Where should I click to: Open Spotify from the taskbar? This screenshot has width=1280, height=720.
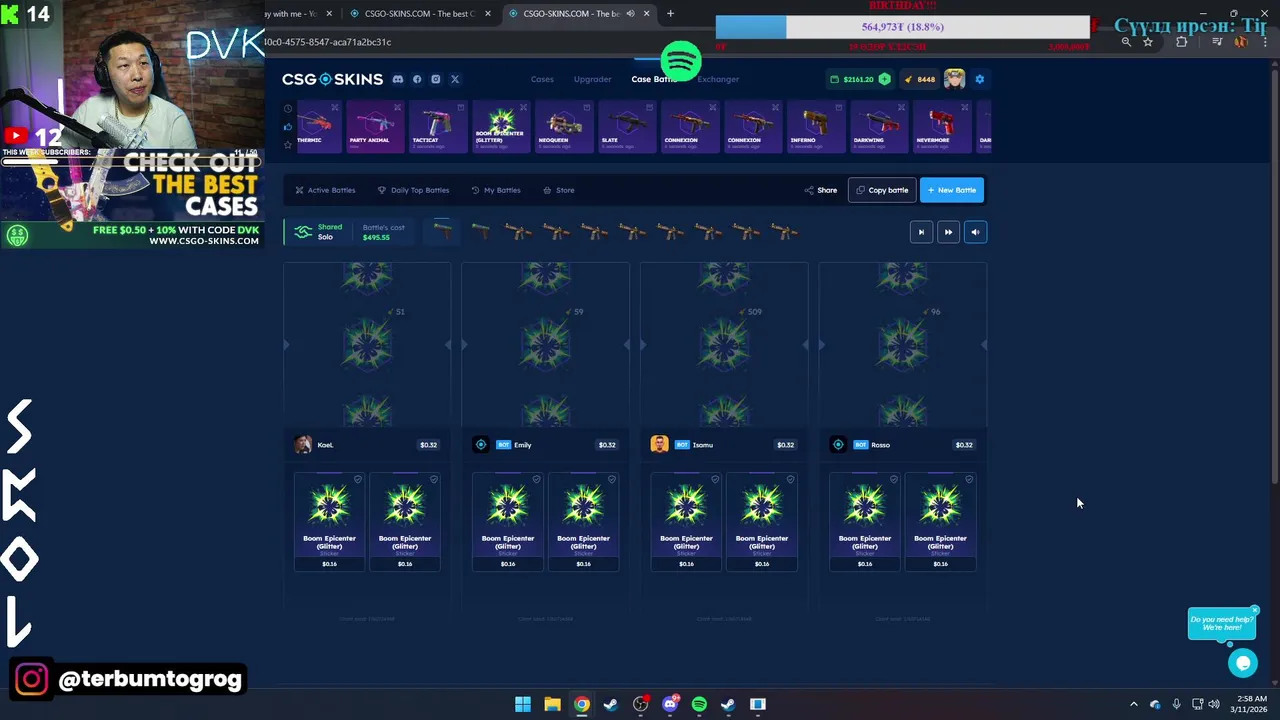[699, 704]
